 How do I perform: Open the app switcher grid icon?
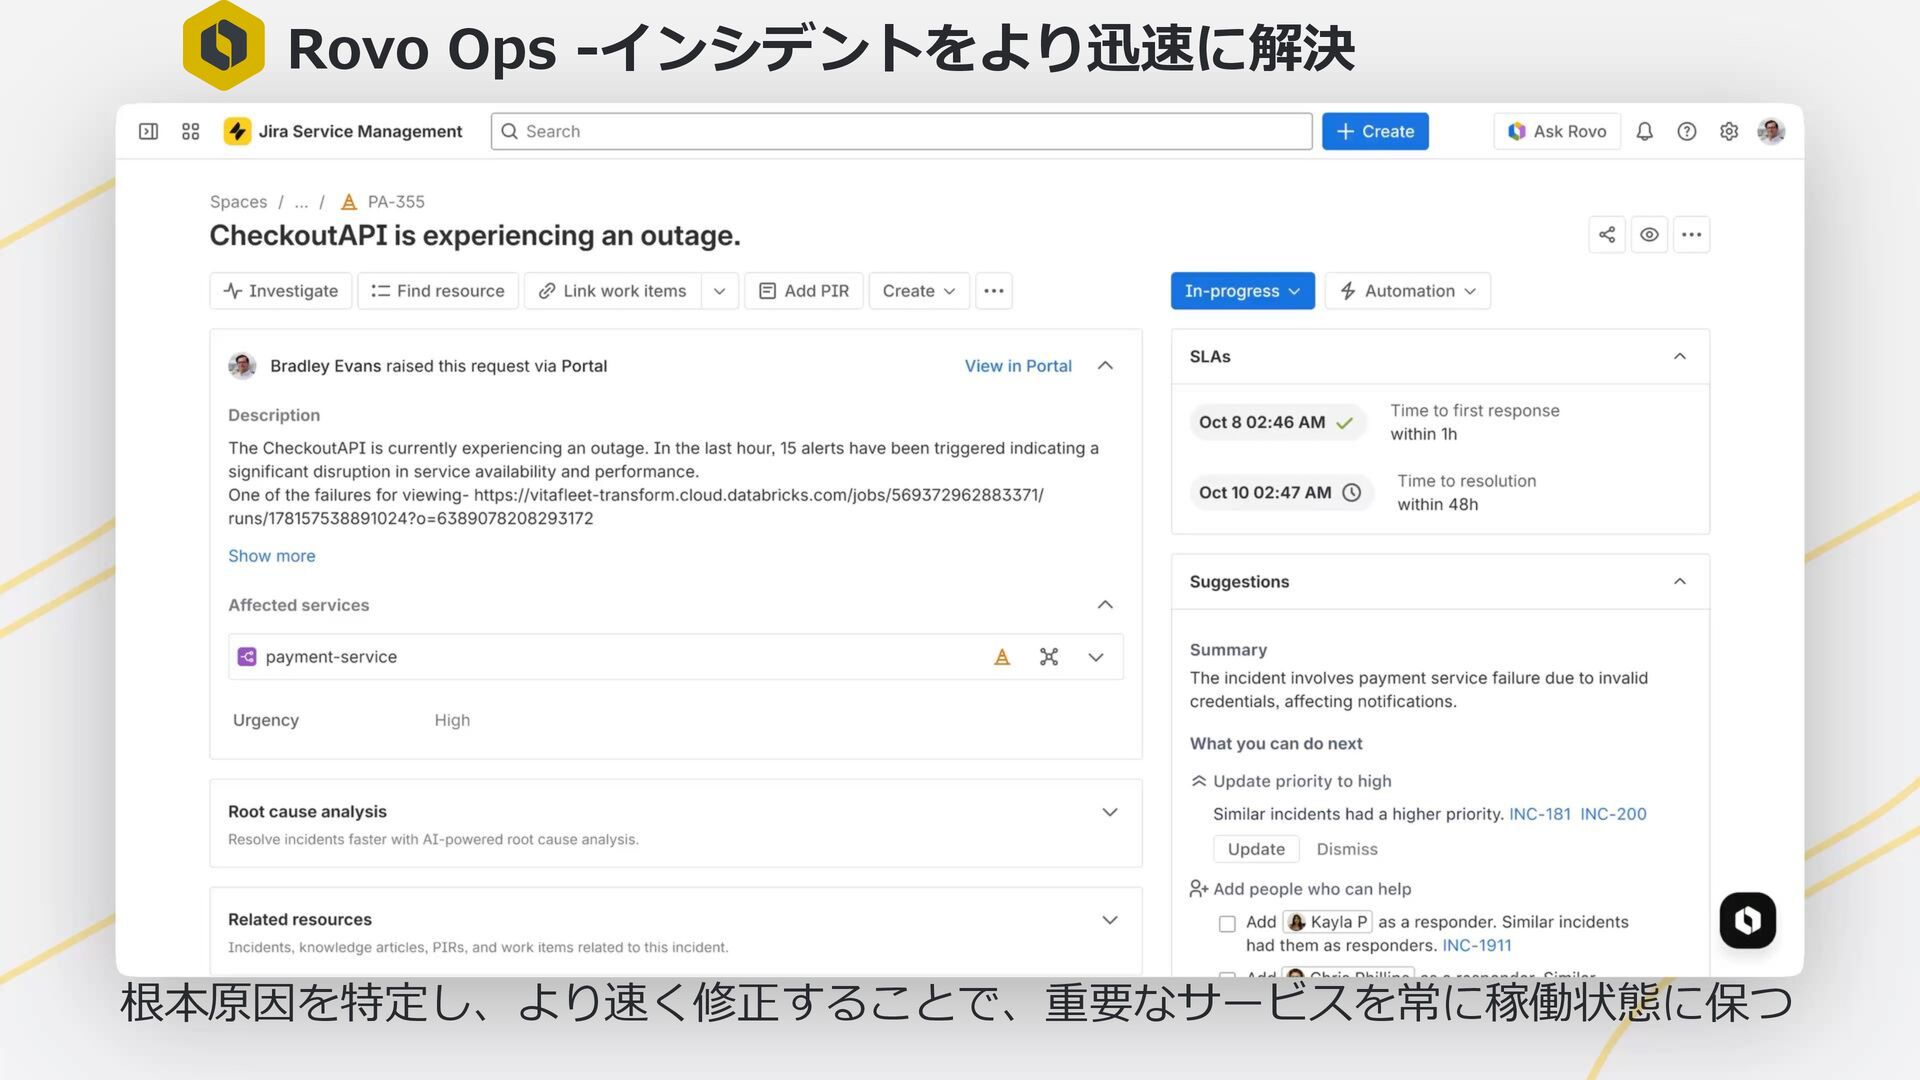click(190, 131)
